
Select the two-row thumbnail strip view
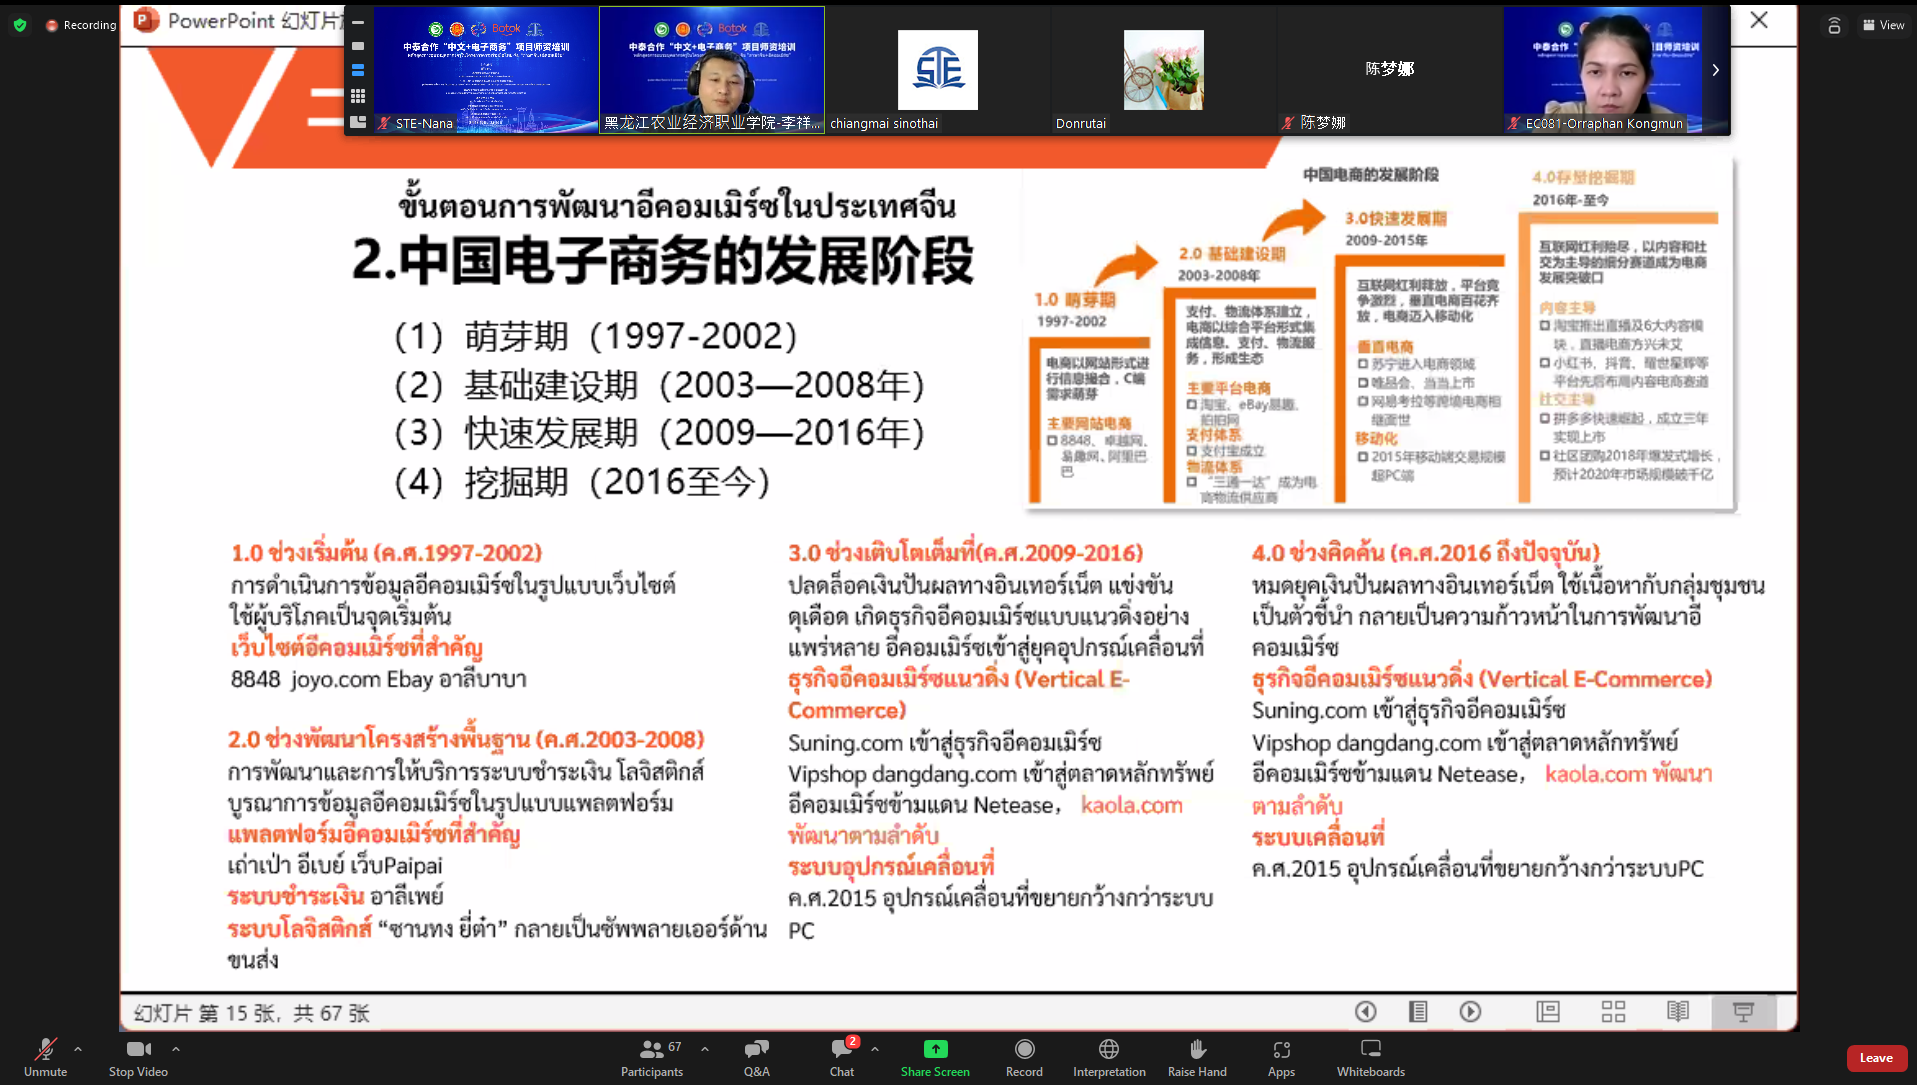click(358, 71)
